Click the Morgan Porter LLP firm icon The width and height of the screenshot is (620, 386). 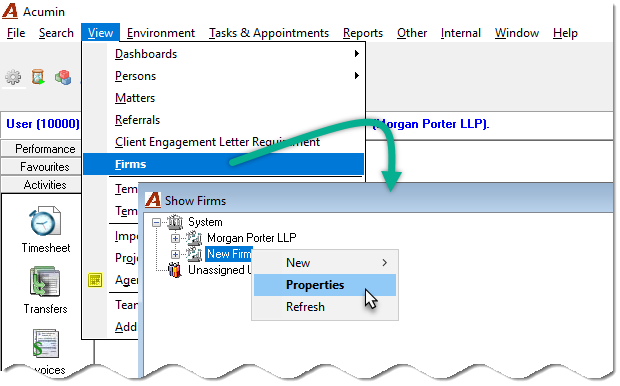pos(194,238)
